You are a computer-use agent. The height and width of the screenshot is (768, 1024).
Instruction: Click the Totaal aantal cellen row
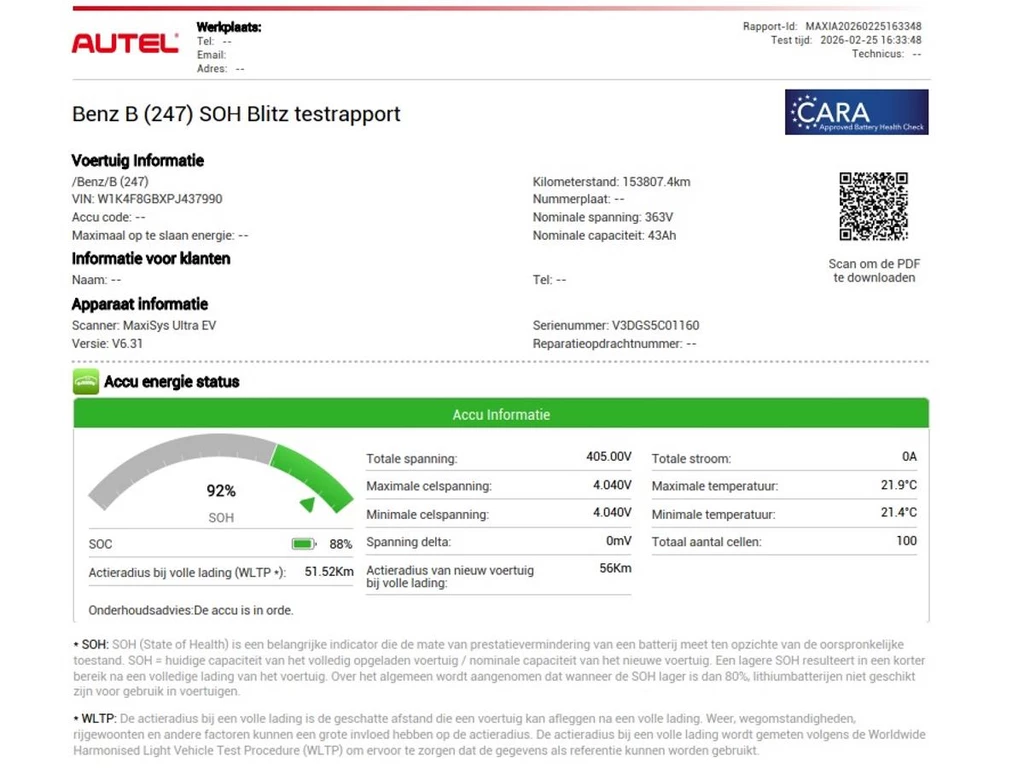click(x=784, y=542)
